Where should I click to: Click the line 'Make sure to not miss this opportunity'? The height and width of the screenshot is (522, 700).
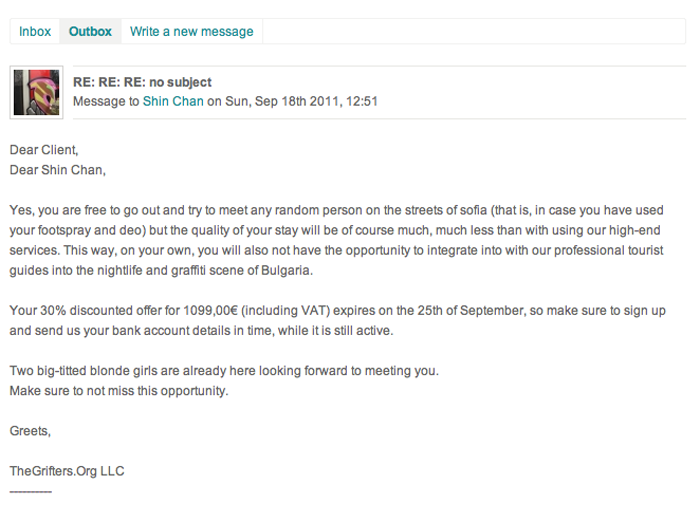(119, 390)
